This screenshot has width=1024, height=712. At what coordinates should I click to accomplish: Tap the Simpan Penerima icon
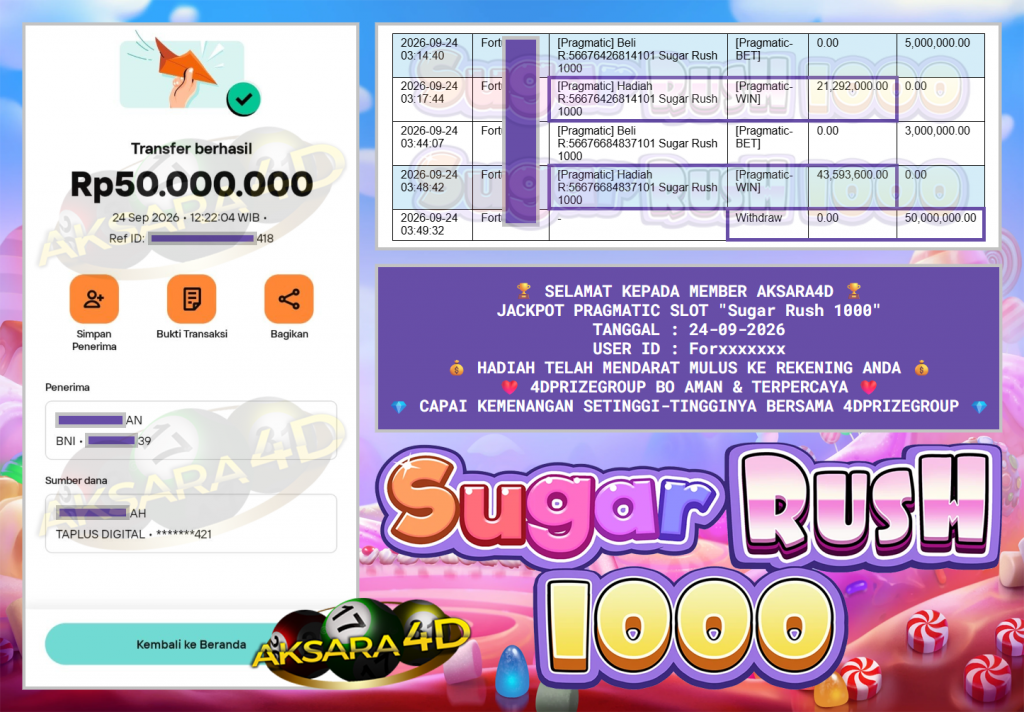[x=94, y=299]
